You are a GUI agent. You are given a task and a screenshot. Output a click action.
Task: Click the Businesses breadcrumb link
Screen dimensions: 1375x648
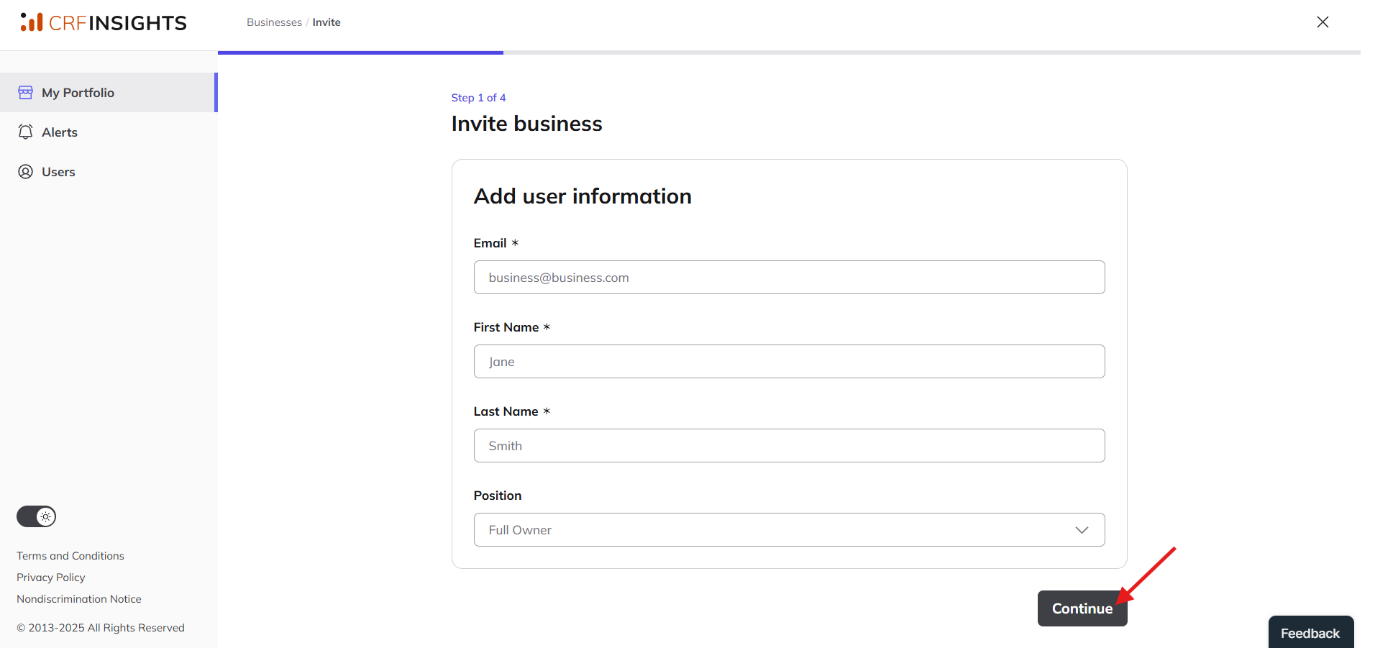pyautogui.click(x=274, y=22)
